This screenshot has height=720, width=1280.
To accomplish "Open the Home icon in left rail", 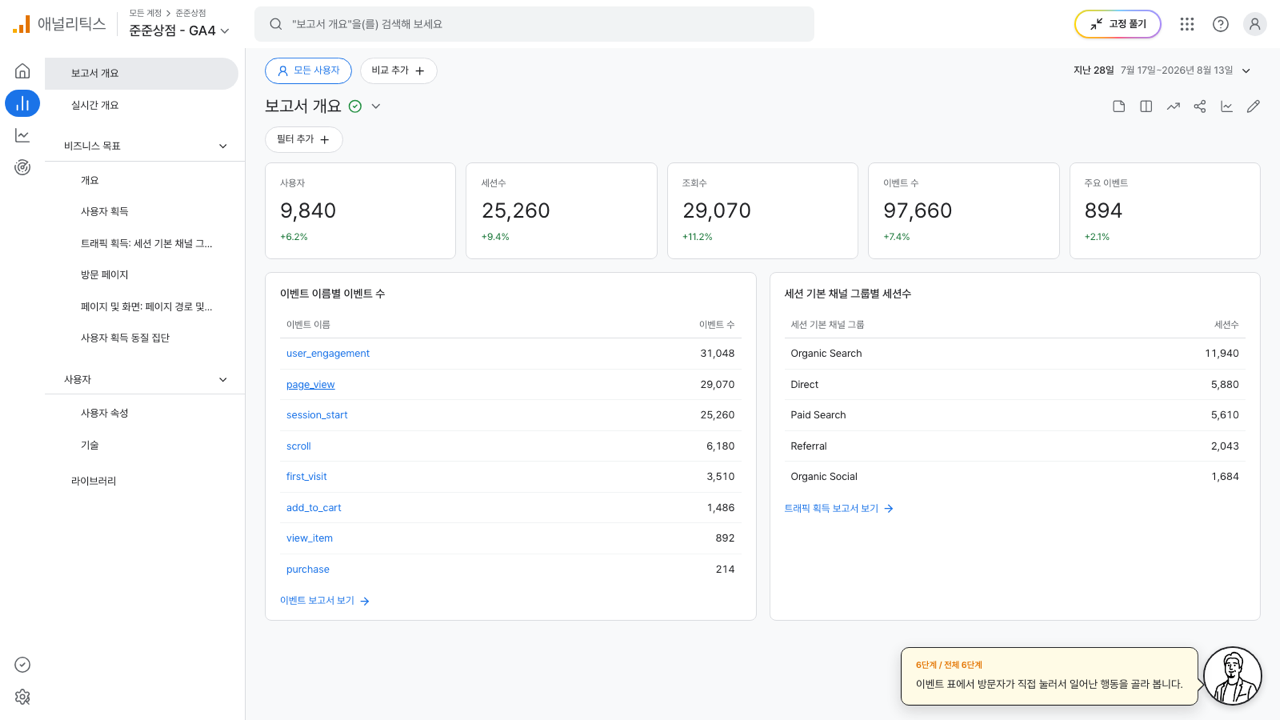I will tap(22, 71).
